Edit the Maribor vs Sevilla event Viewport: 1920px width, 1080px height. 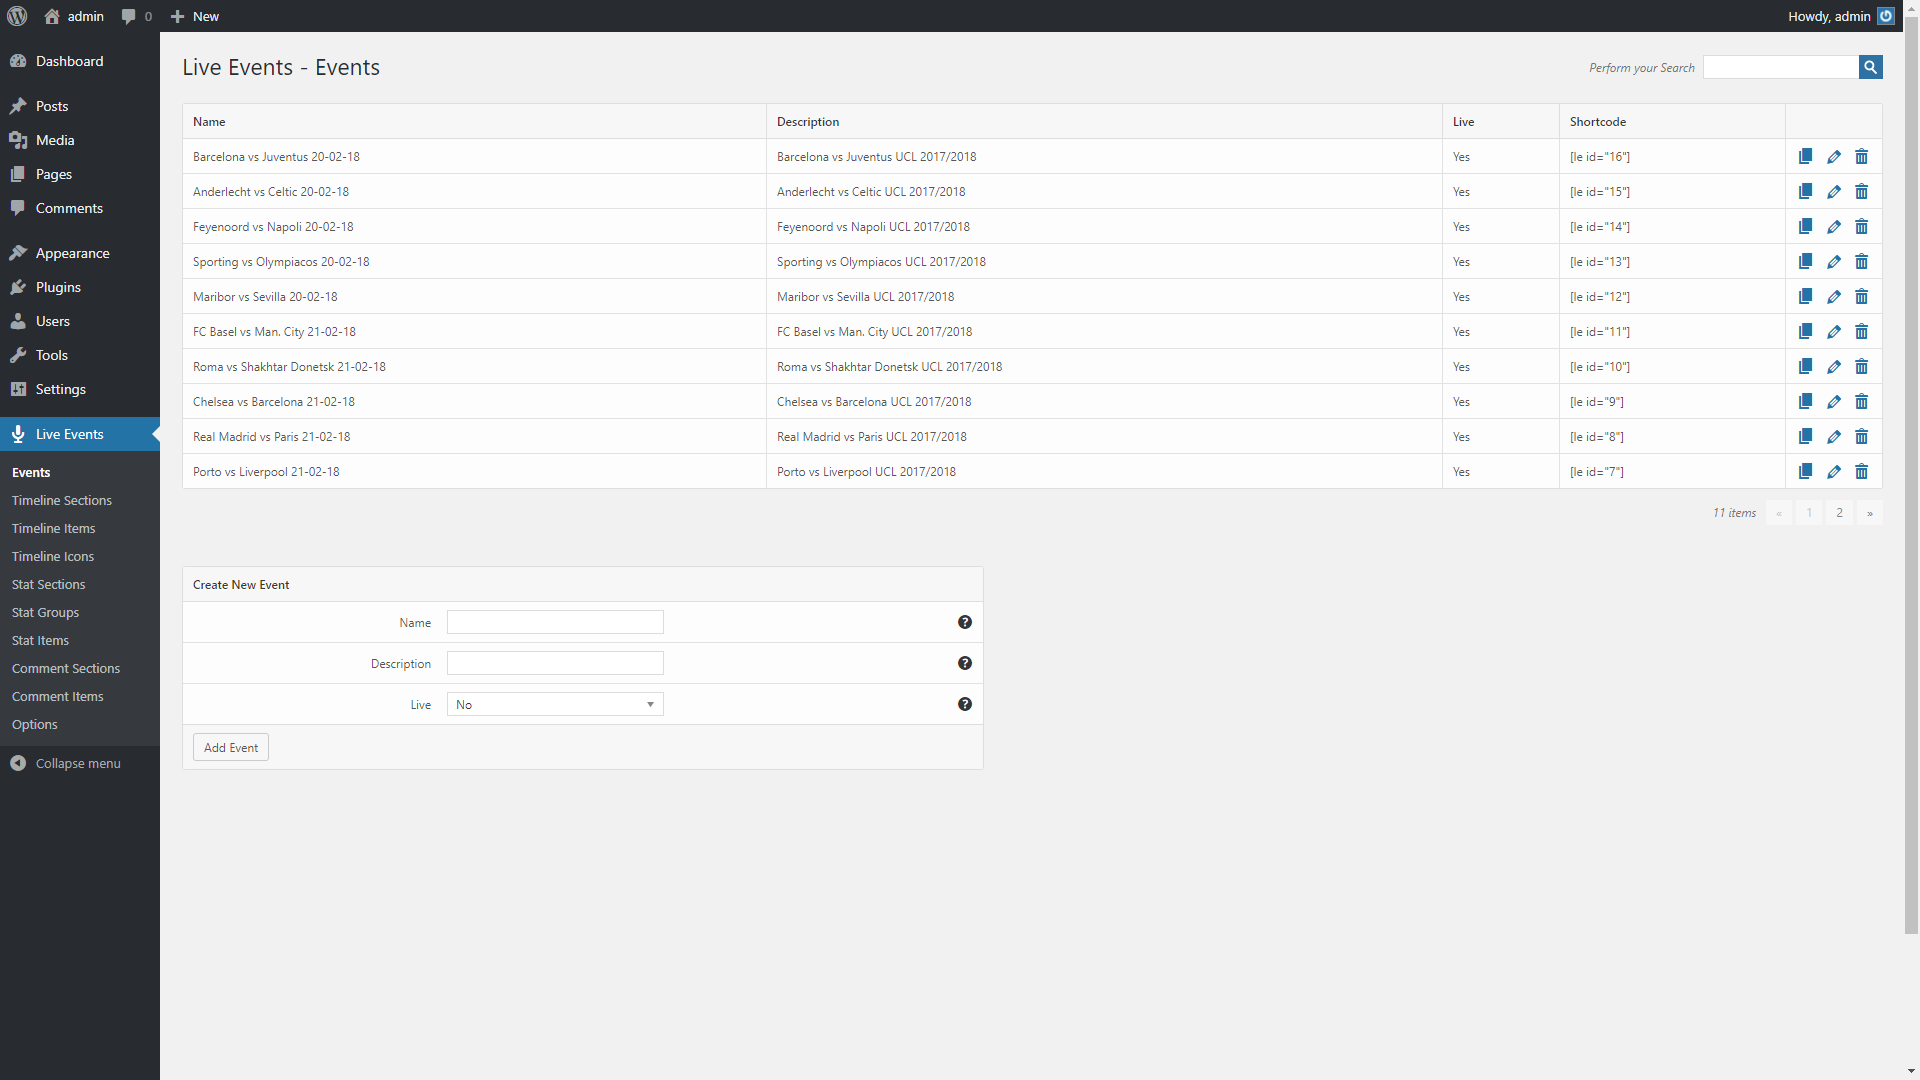click(x=1833, y=296)
